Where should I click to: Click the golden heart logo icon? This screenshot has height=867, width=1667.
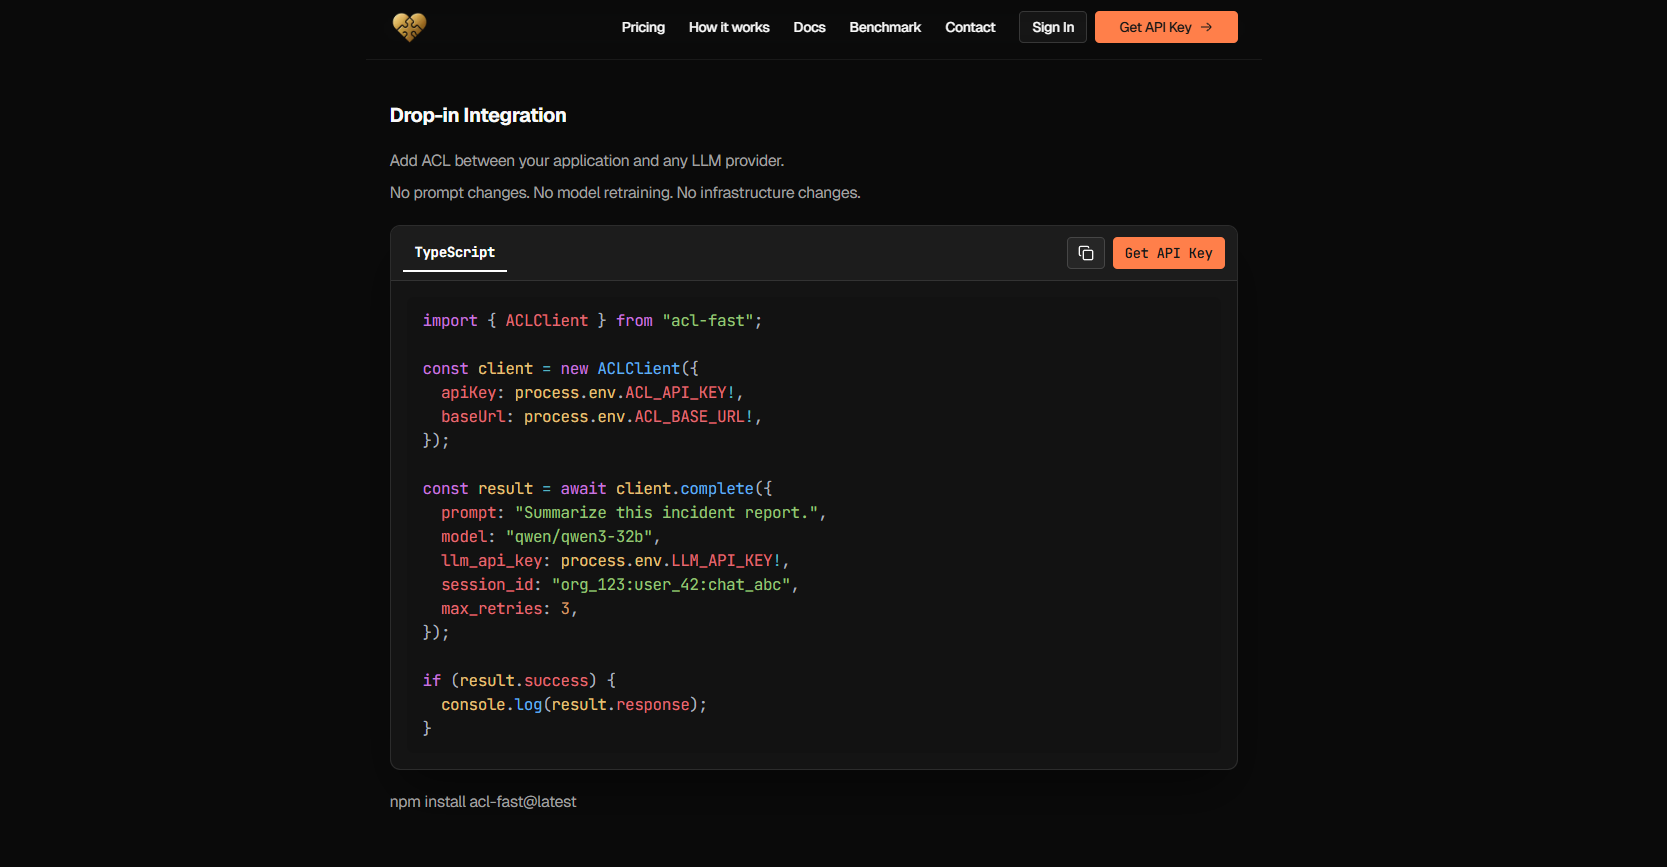point(409,27)
